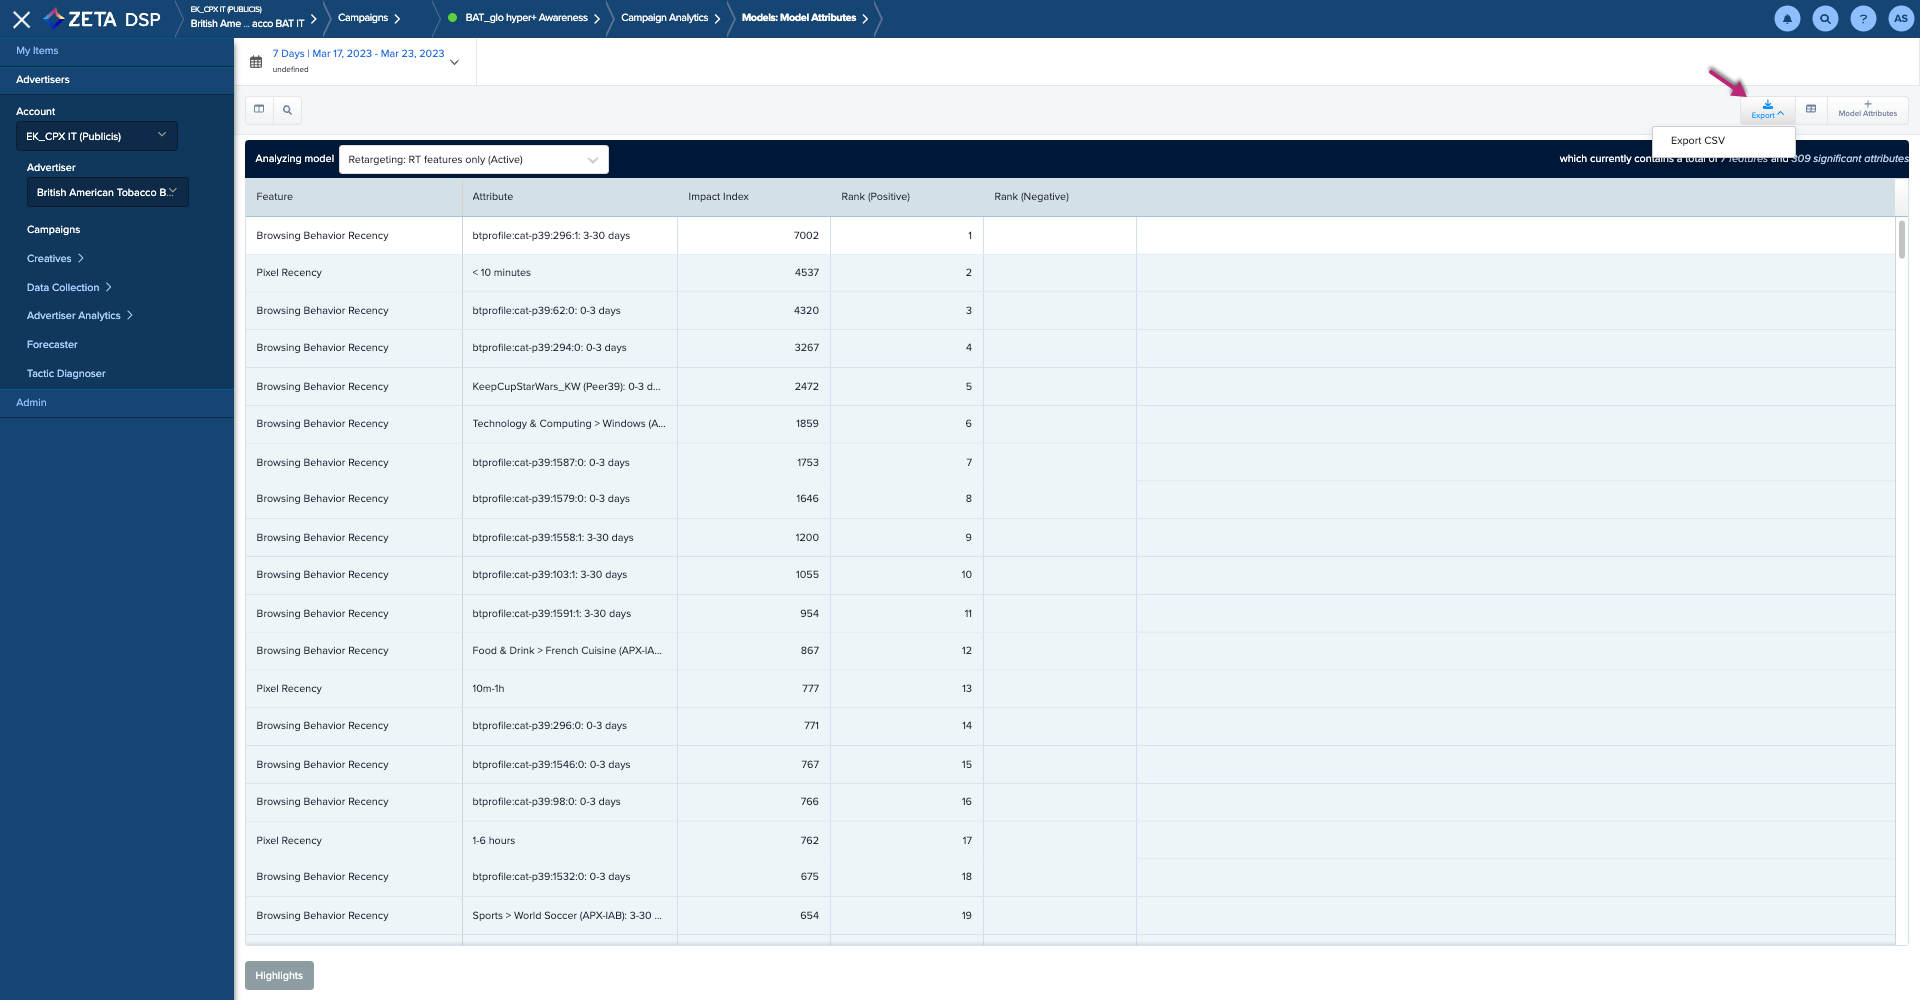Open Campaign Analytics breadcrumb
The width and height of the screenshot is (1920, 1000).
(664, 18)
